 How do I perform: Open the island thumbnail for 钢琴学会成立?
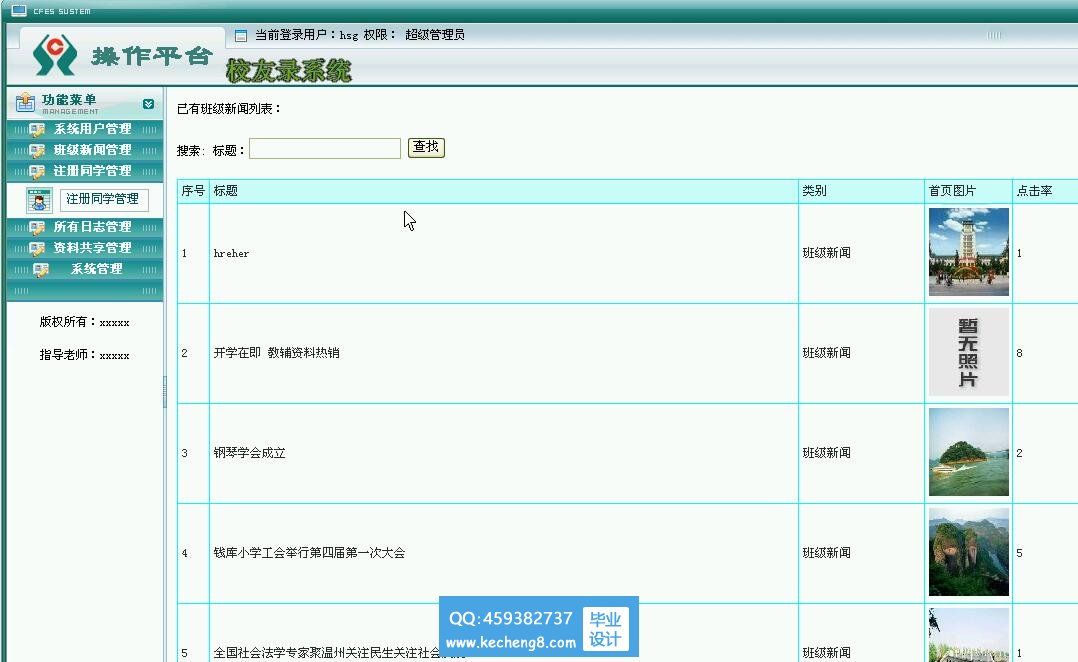click(969, 452)
